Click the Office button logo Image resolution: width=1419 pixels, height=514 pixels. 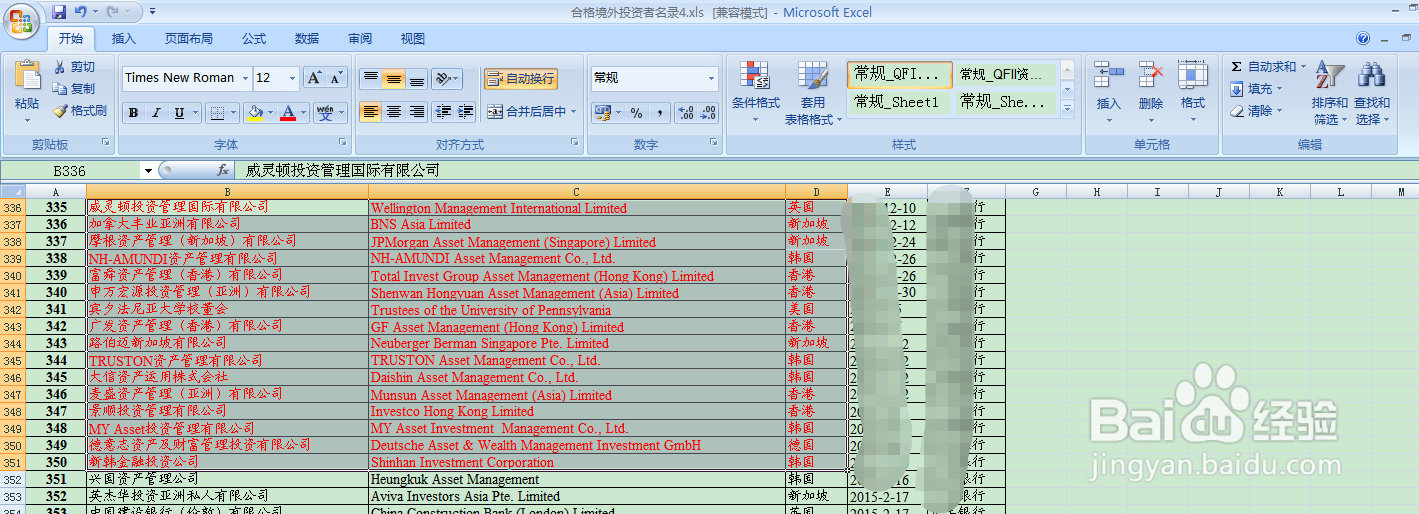22,19
